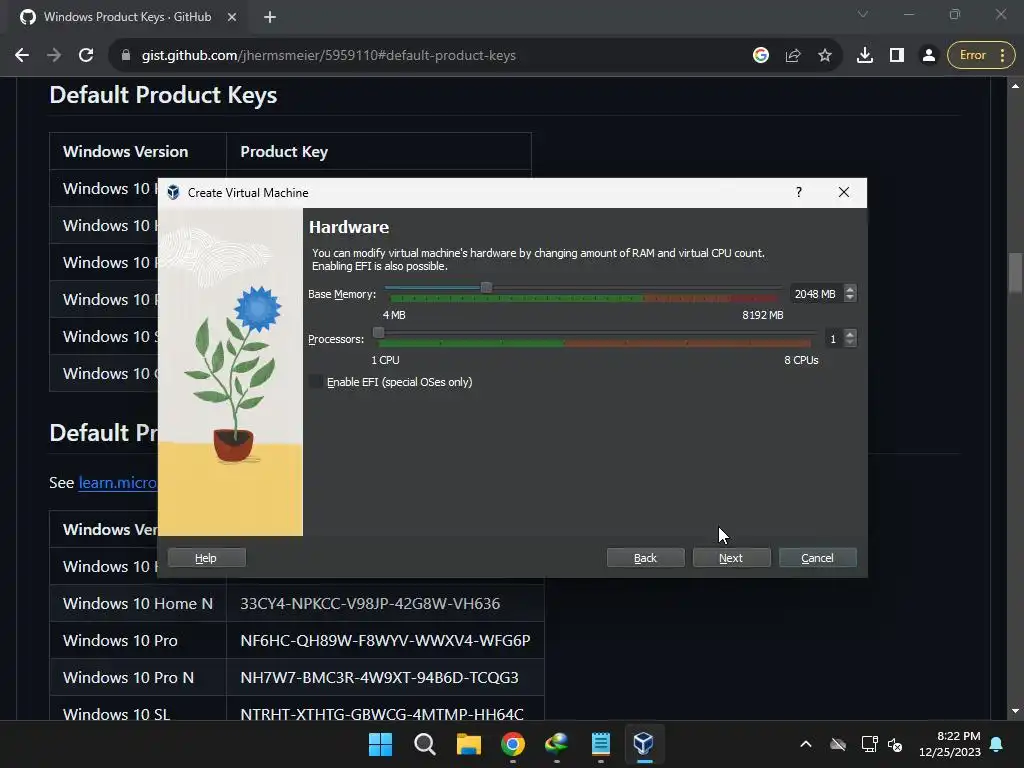This screenshot has height=768, width=1024.
Task: Open the tab search dropdown chevron
Action: pyautogui.click(x=863, y=14)
